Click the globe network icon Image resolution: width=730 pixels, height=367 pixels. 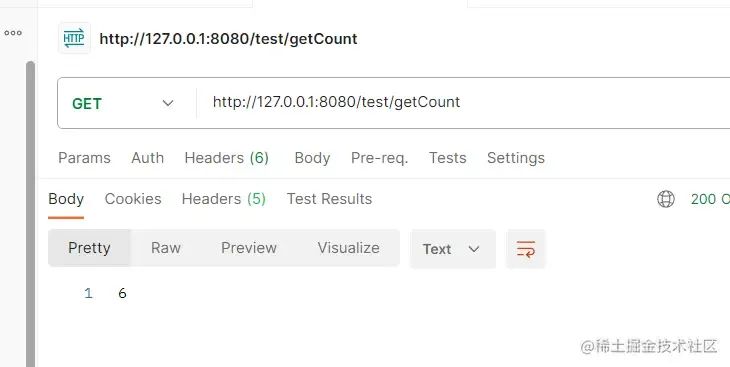point(666,199)
